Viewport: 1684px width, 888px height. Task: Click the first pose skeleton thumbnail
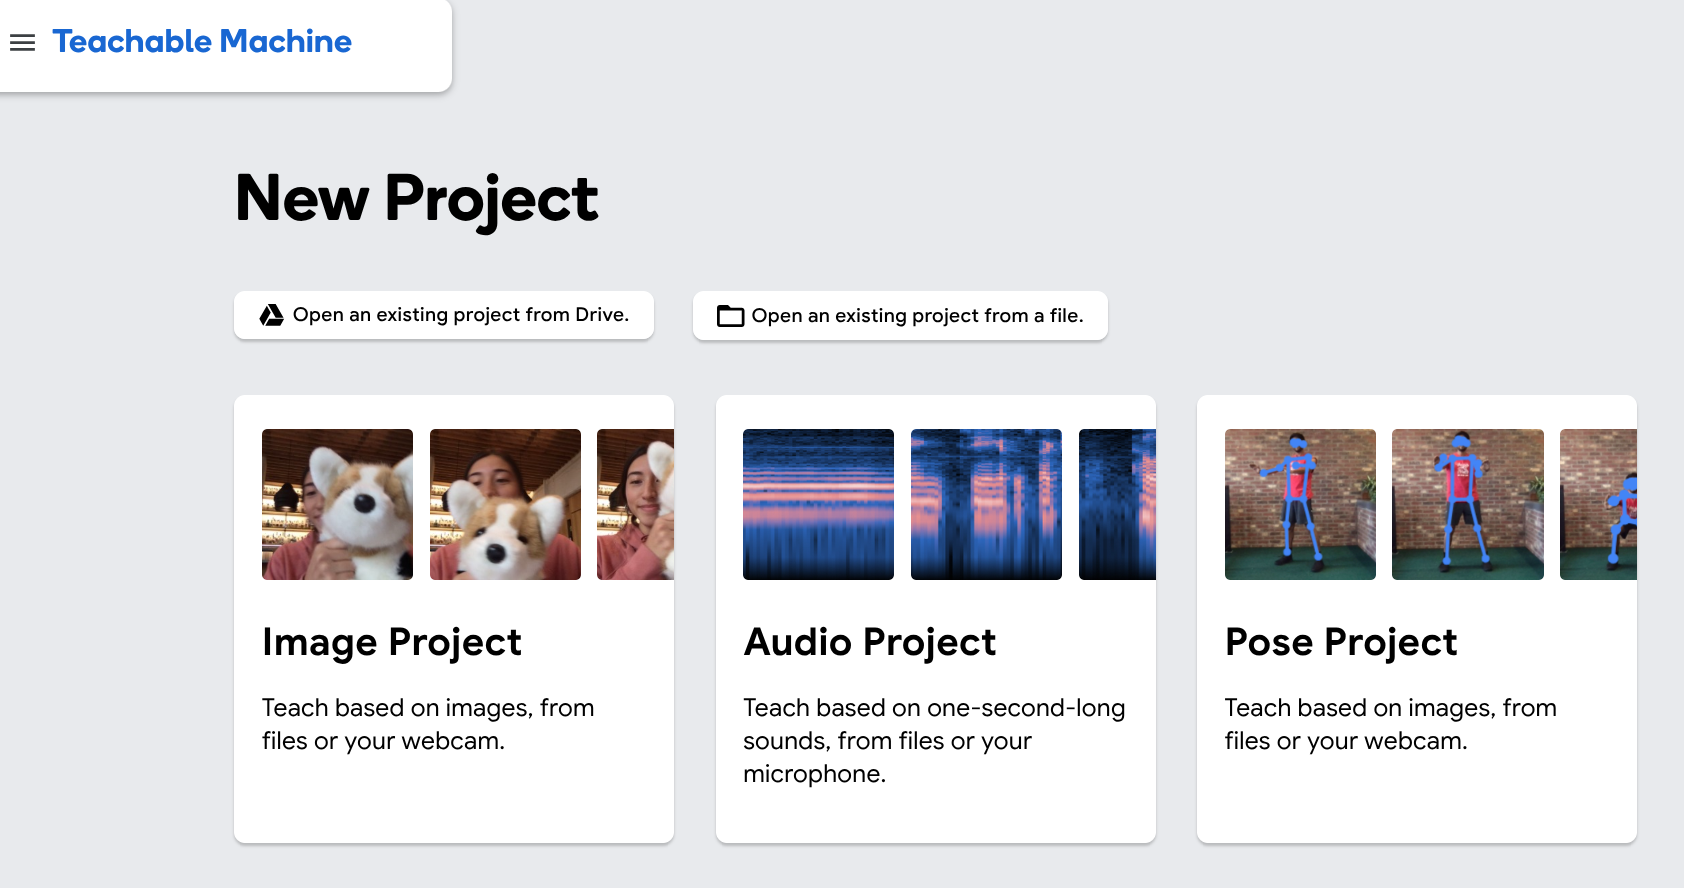coord(1300,504)
